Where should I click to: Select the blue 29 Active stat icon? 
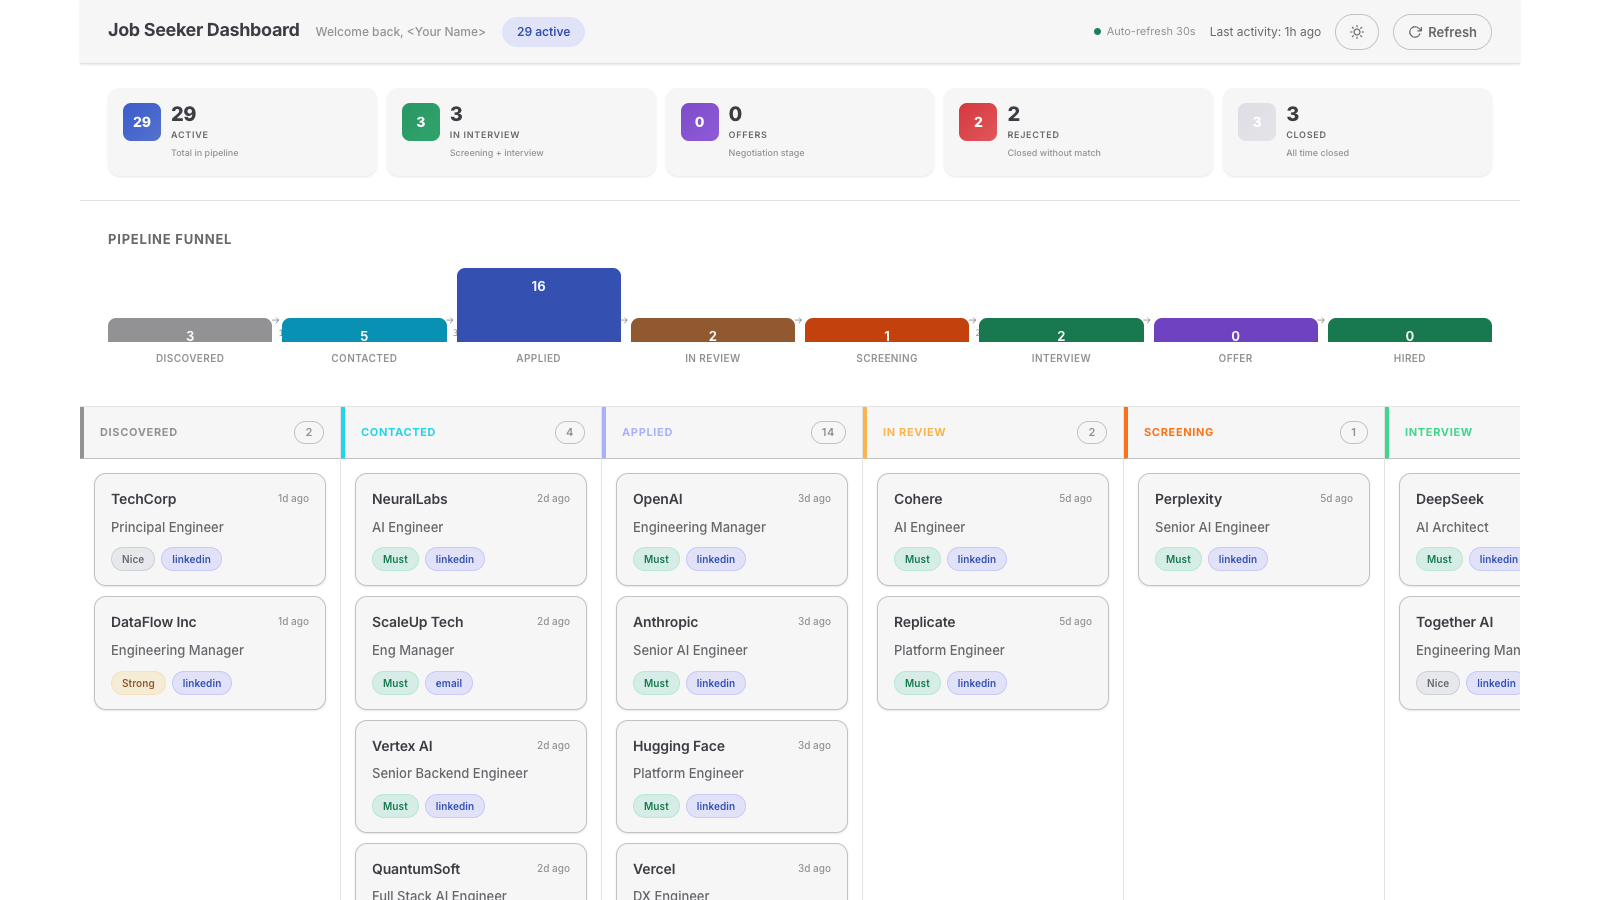tap(142, 122)
